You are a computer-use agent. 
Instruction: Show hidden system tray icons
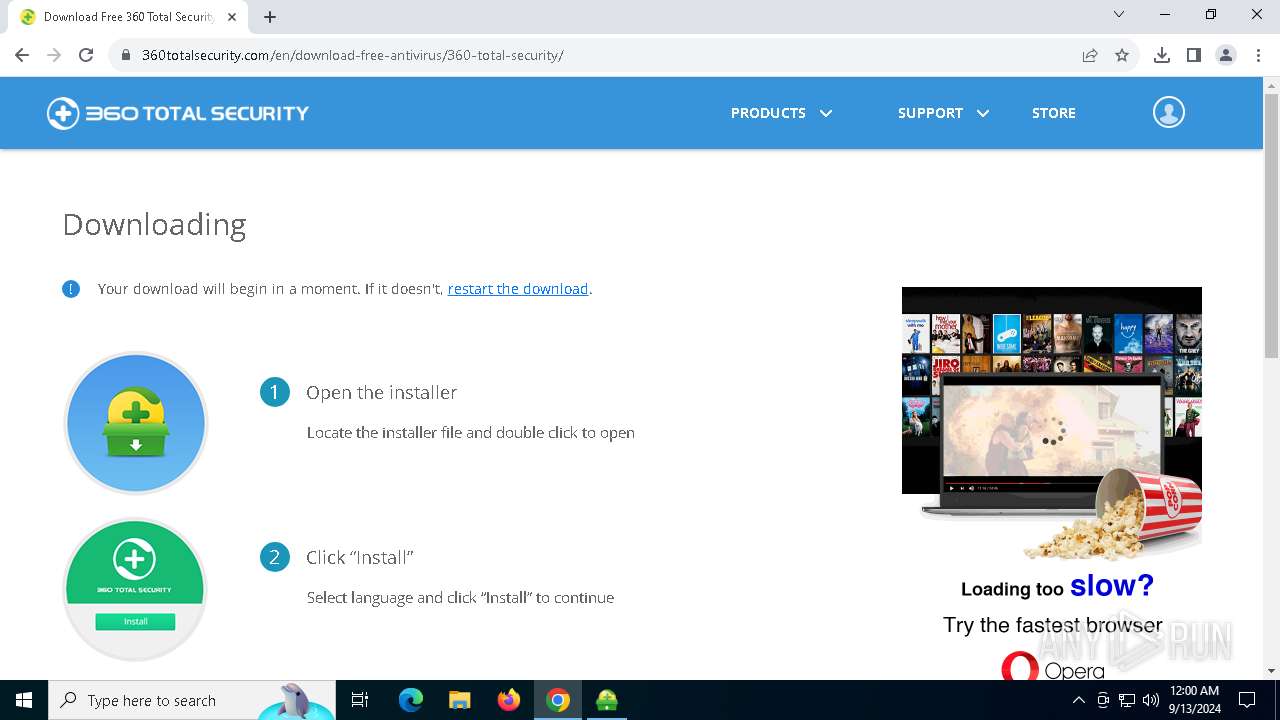point(1078,700)
